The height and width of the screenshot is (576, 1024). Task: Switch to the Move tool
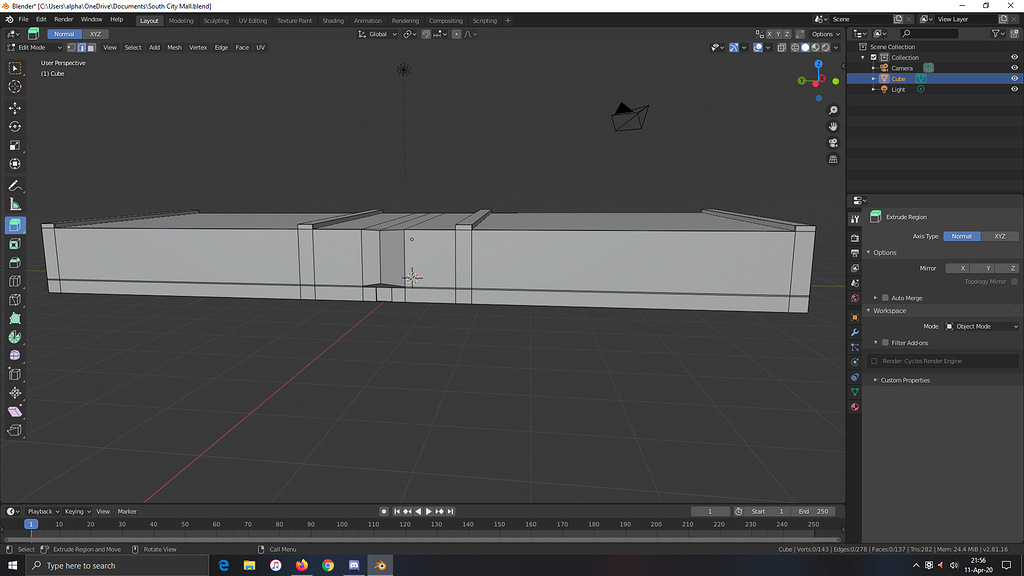tap(14, 105)
